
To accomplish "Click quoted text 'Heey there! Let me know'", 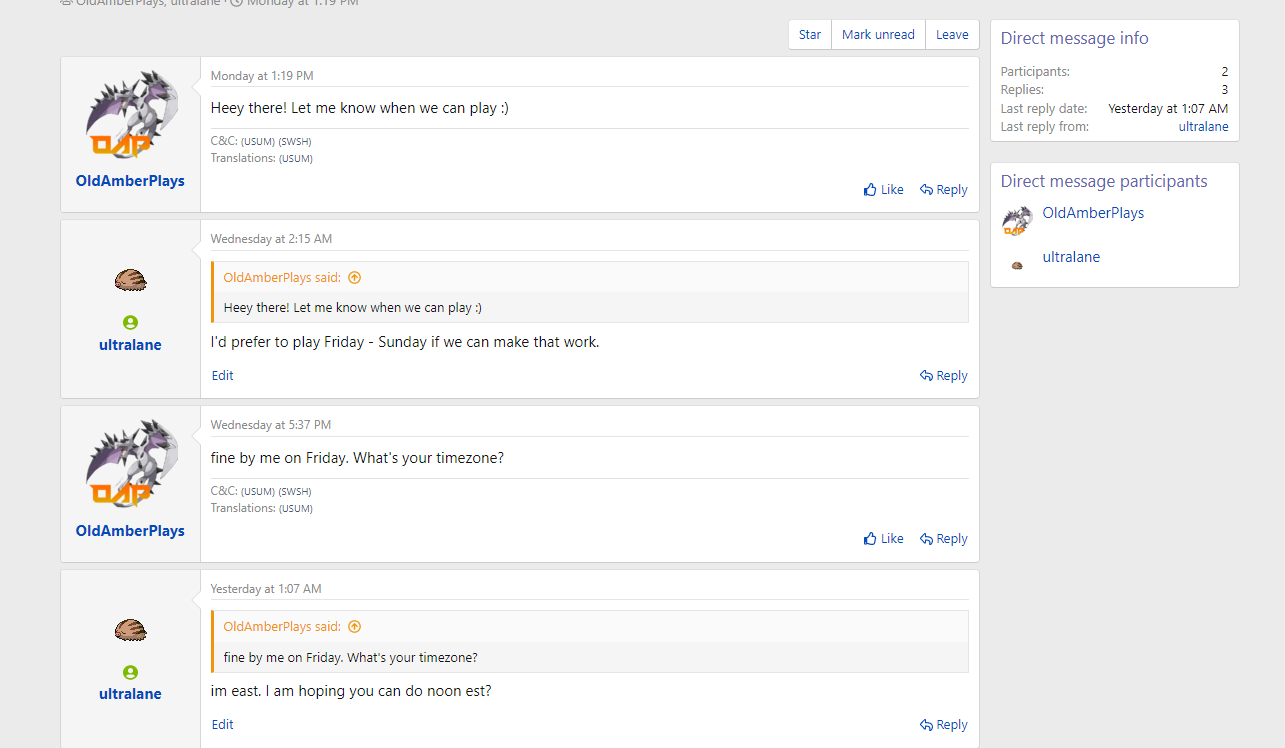I will 353,308.
